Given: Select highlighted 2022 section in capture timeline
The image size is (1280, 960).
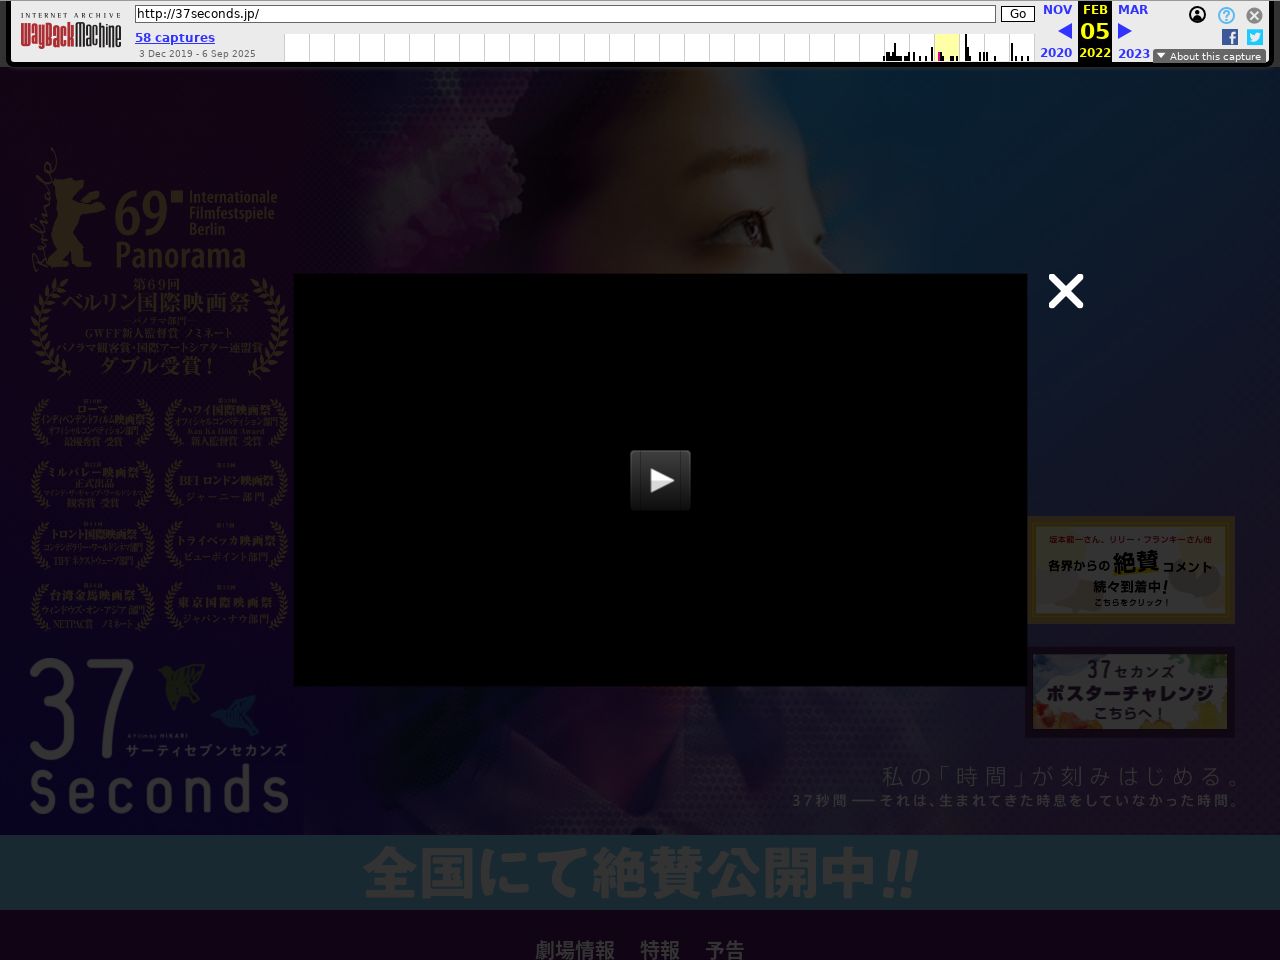Looking at the screenshot, I should (946, 47).
